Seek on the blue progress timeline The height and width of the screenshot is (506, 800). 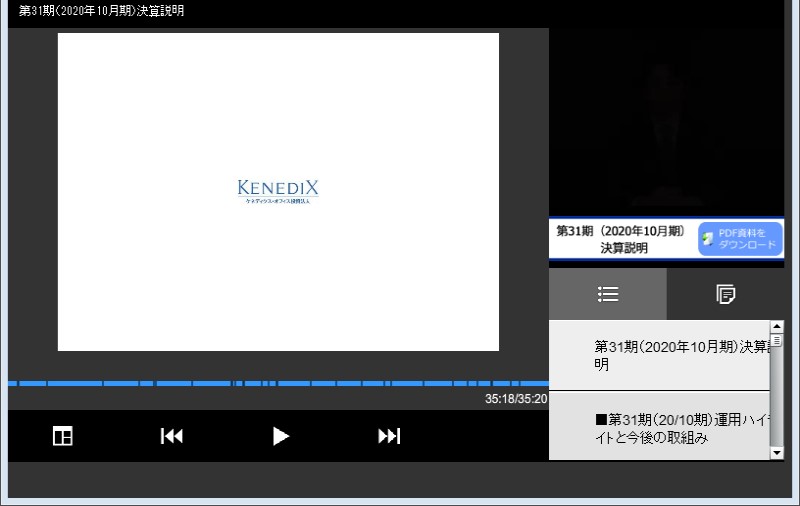click(x=278, y=383)
